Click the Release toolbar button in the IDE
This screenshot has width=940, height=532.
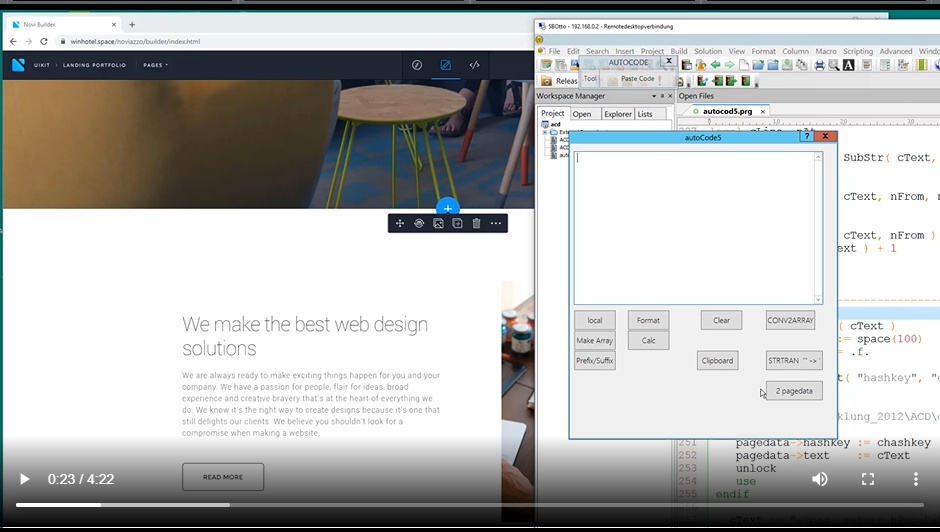[x=561, y=81]
